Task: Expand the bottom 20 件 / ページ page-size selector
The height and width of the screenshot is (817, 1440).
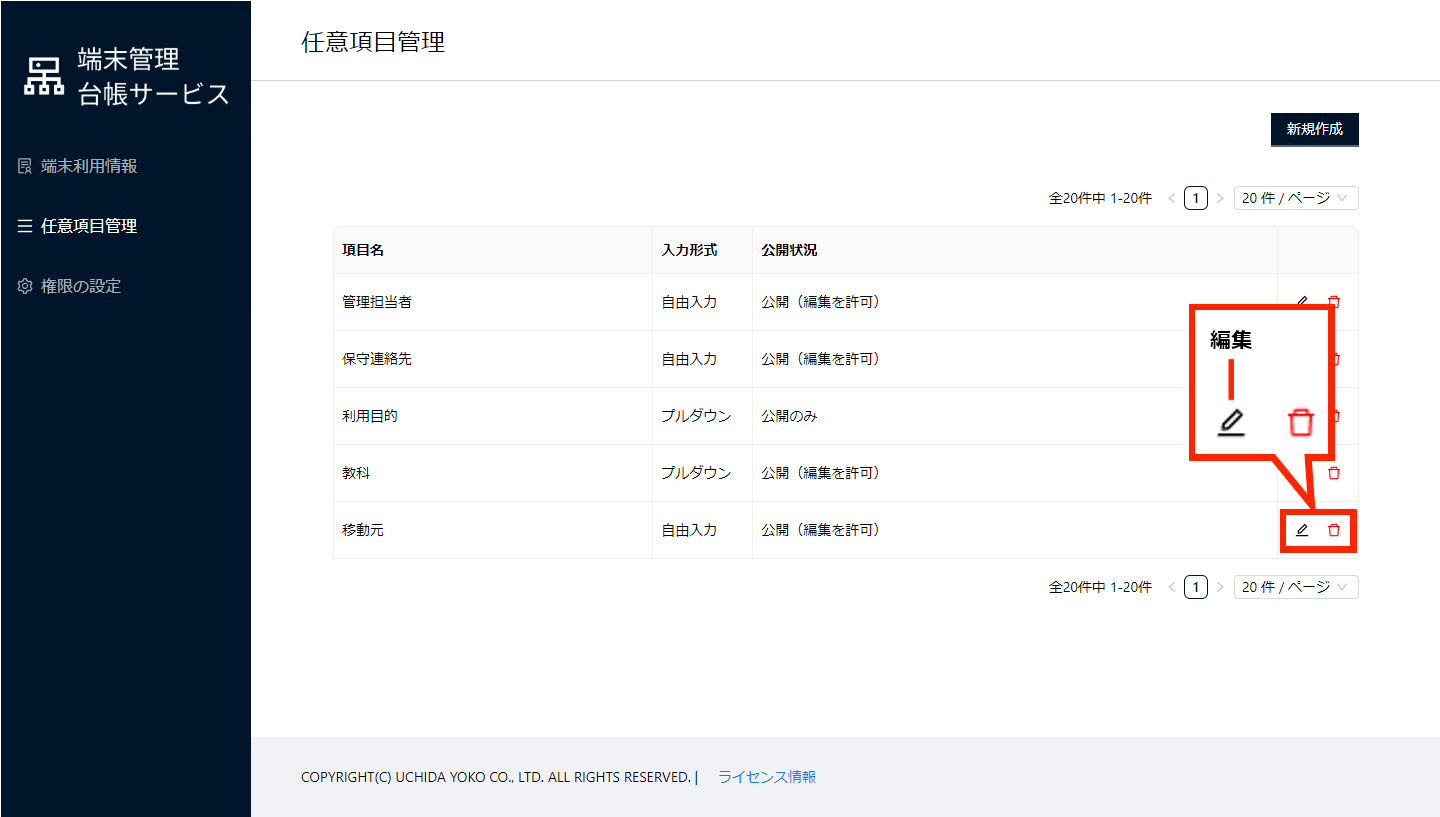Action: (x=1295, y=587)
